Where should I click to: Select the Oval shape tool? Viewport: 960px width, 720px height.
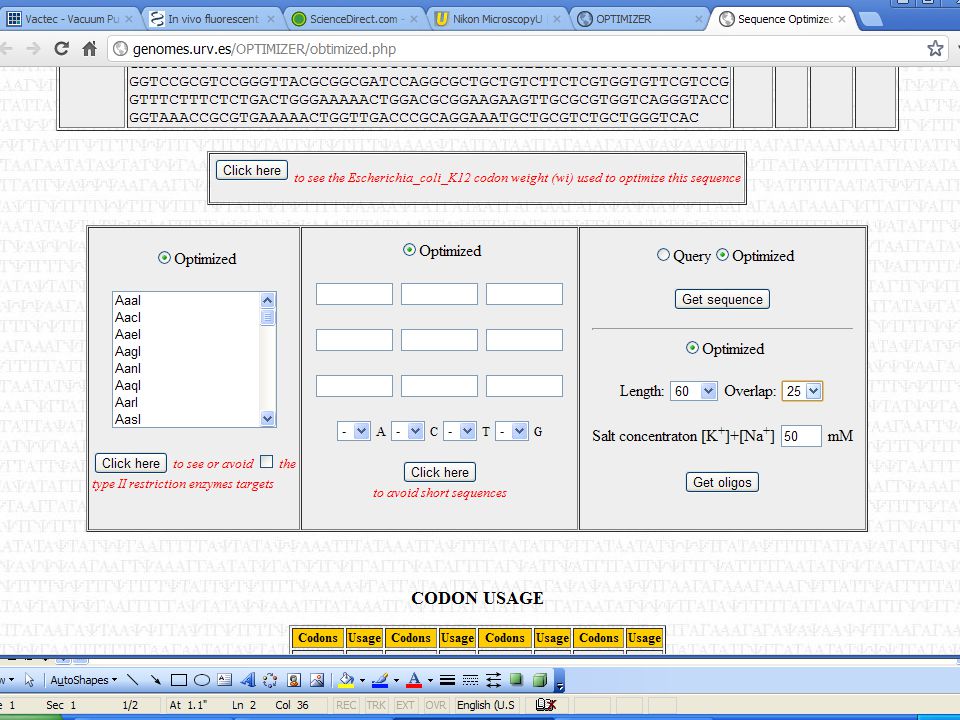[x=202, y=680]
